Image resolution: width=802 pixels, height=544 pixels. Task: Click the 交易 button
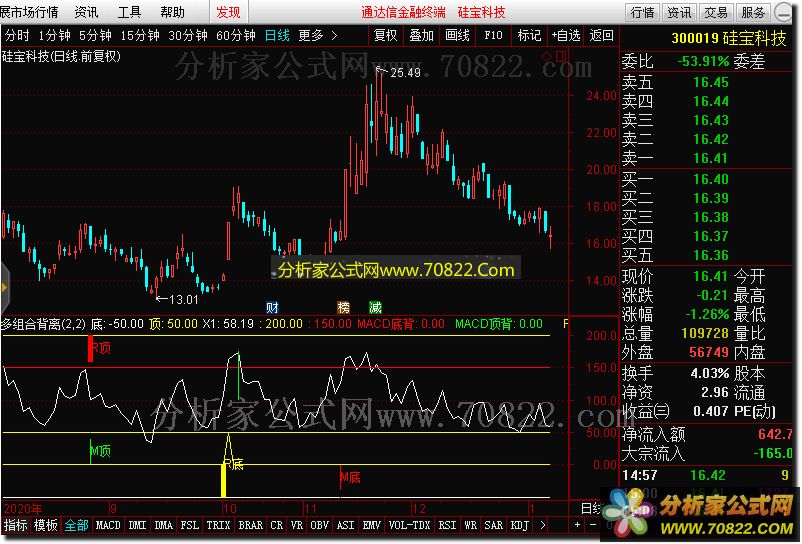[x=716, y=12]
